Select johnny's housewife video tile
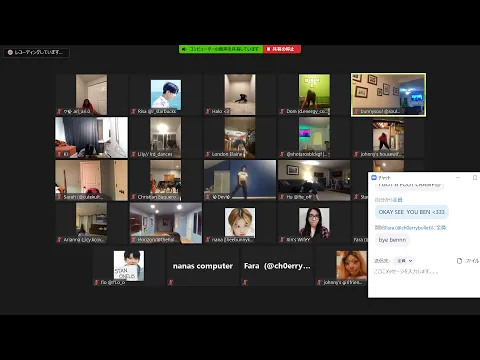The height and width of the screenshot is (360, 480). pyautogui.click(x=388, y=137)
